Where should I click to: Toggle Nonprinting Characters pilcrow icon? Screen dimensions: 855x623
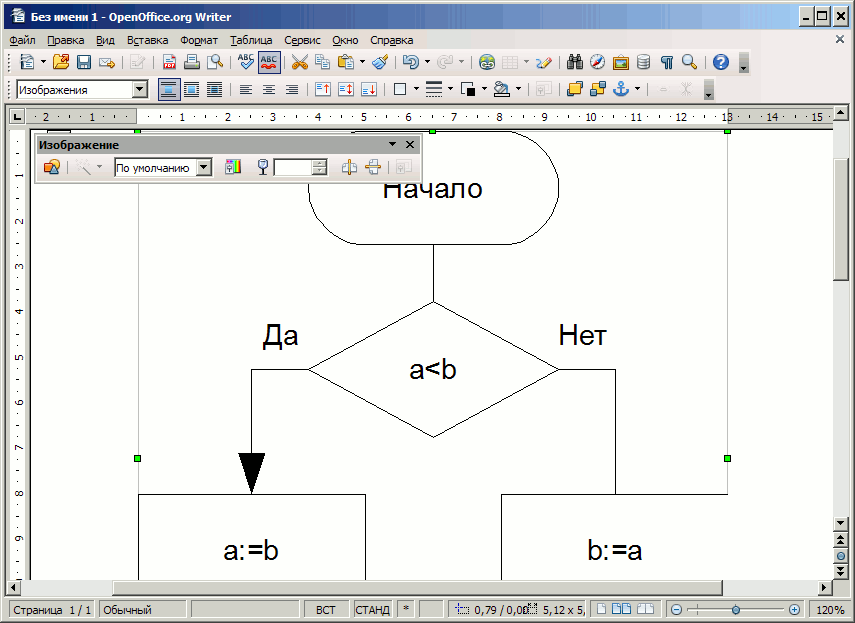(666, 62)
